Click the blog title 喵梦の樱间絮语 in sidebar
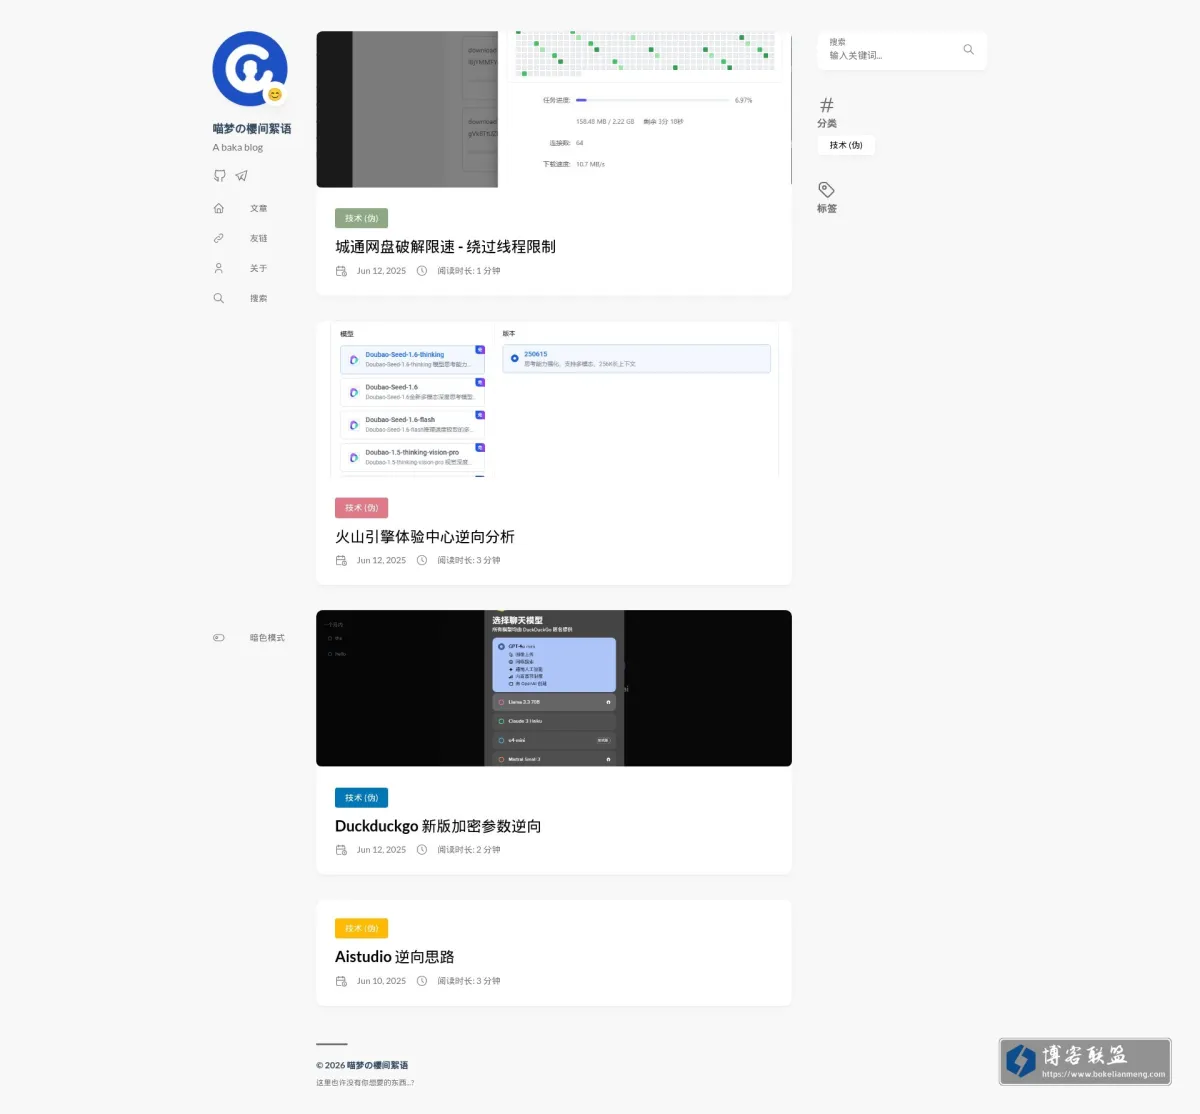Viewport: 1200px width, 1114px height. tap(252, 129)
